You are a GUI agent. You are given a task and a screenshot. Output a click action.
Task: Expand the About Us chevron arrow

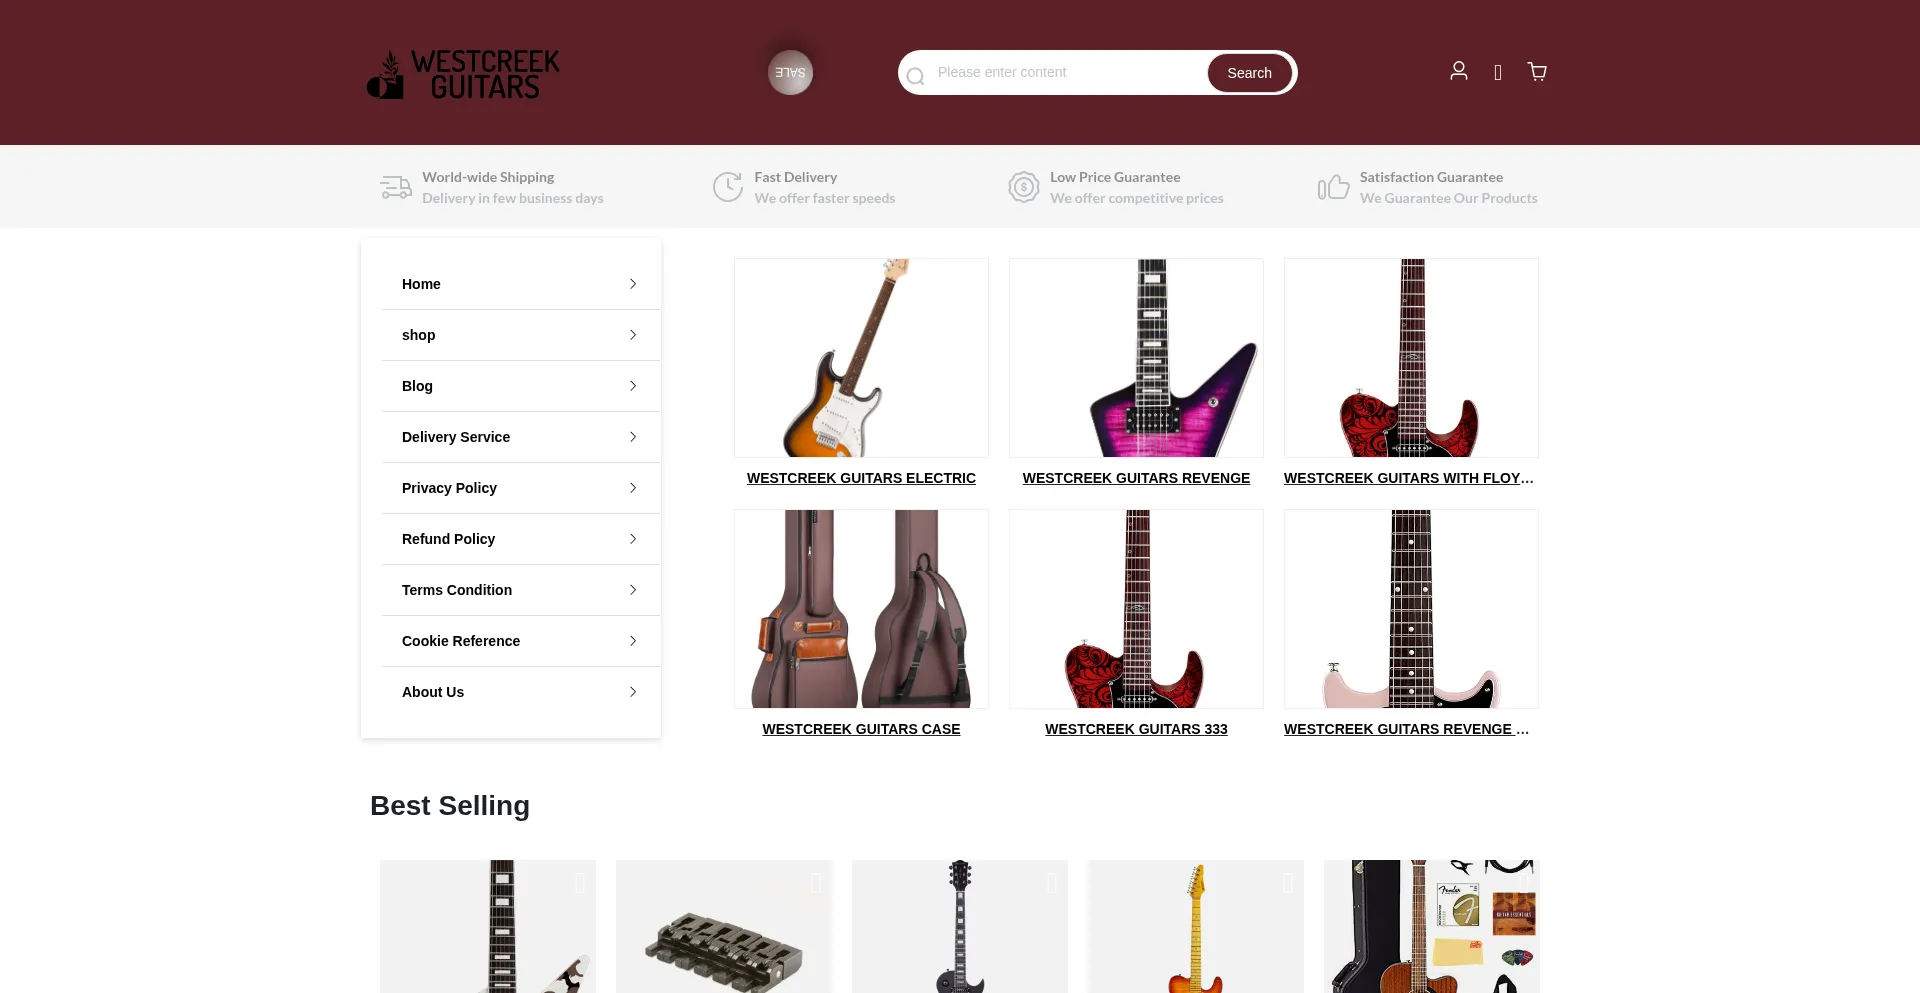tap(633, 692)
